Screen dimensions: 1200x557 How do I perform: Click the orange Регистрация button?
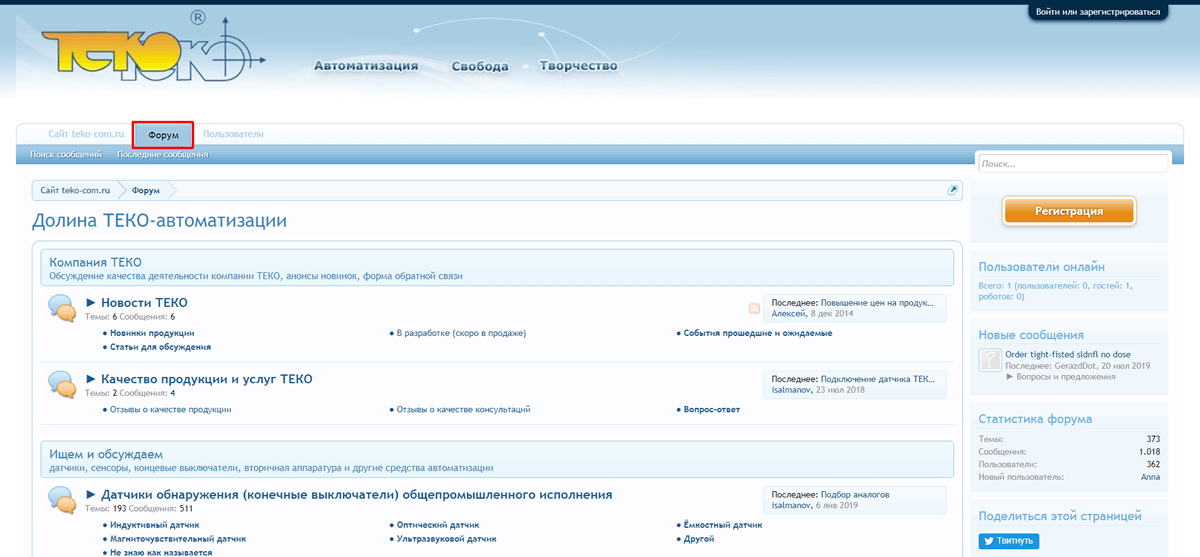coord(1069,211)
